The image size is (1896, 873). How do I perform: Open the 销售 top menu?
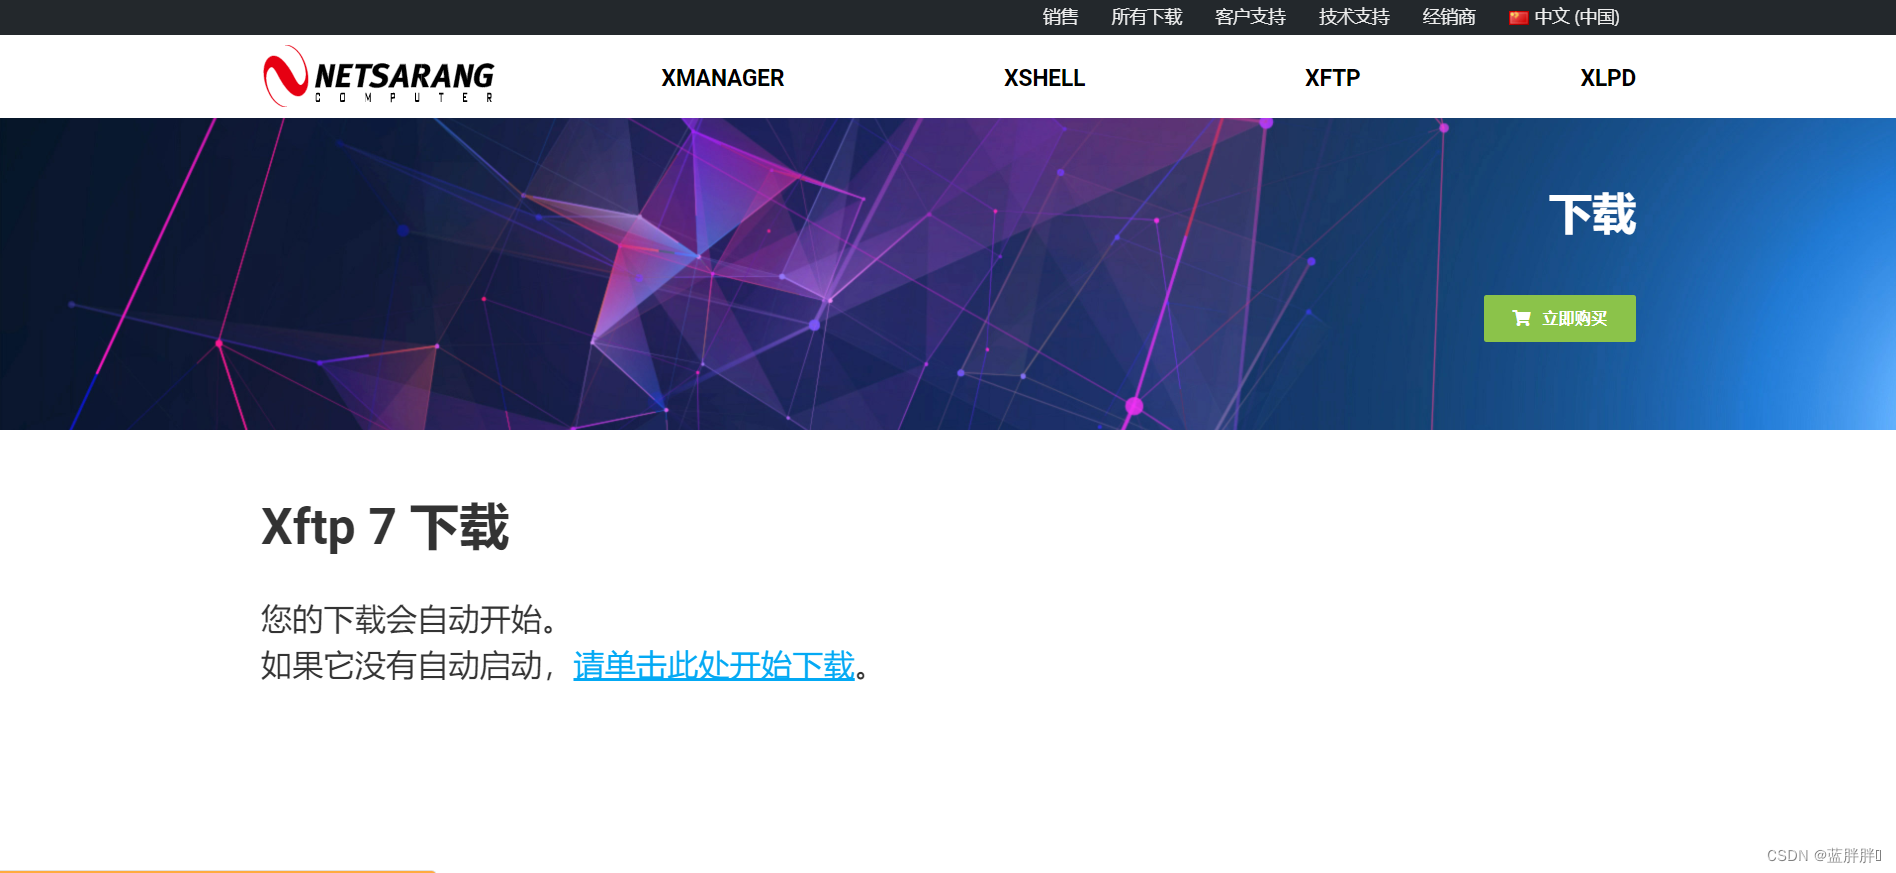coord(1060,17)
